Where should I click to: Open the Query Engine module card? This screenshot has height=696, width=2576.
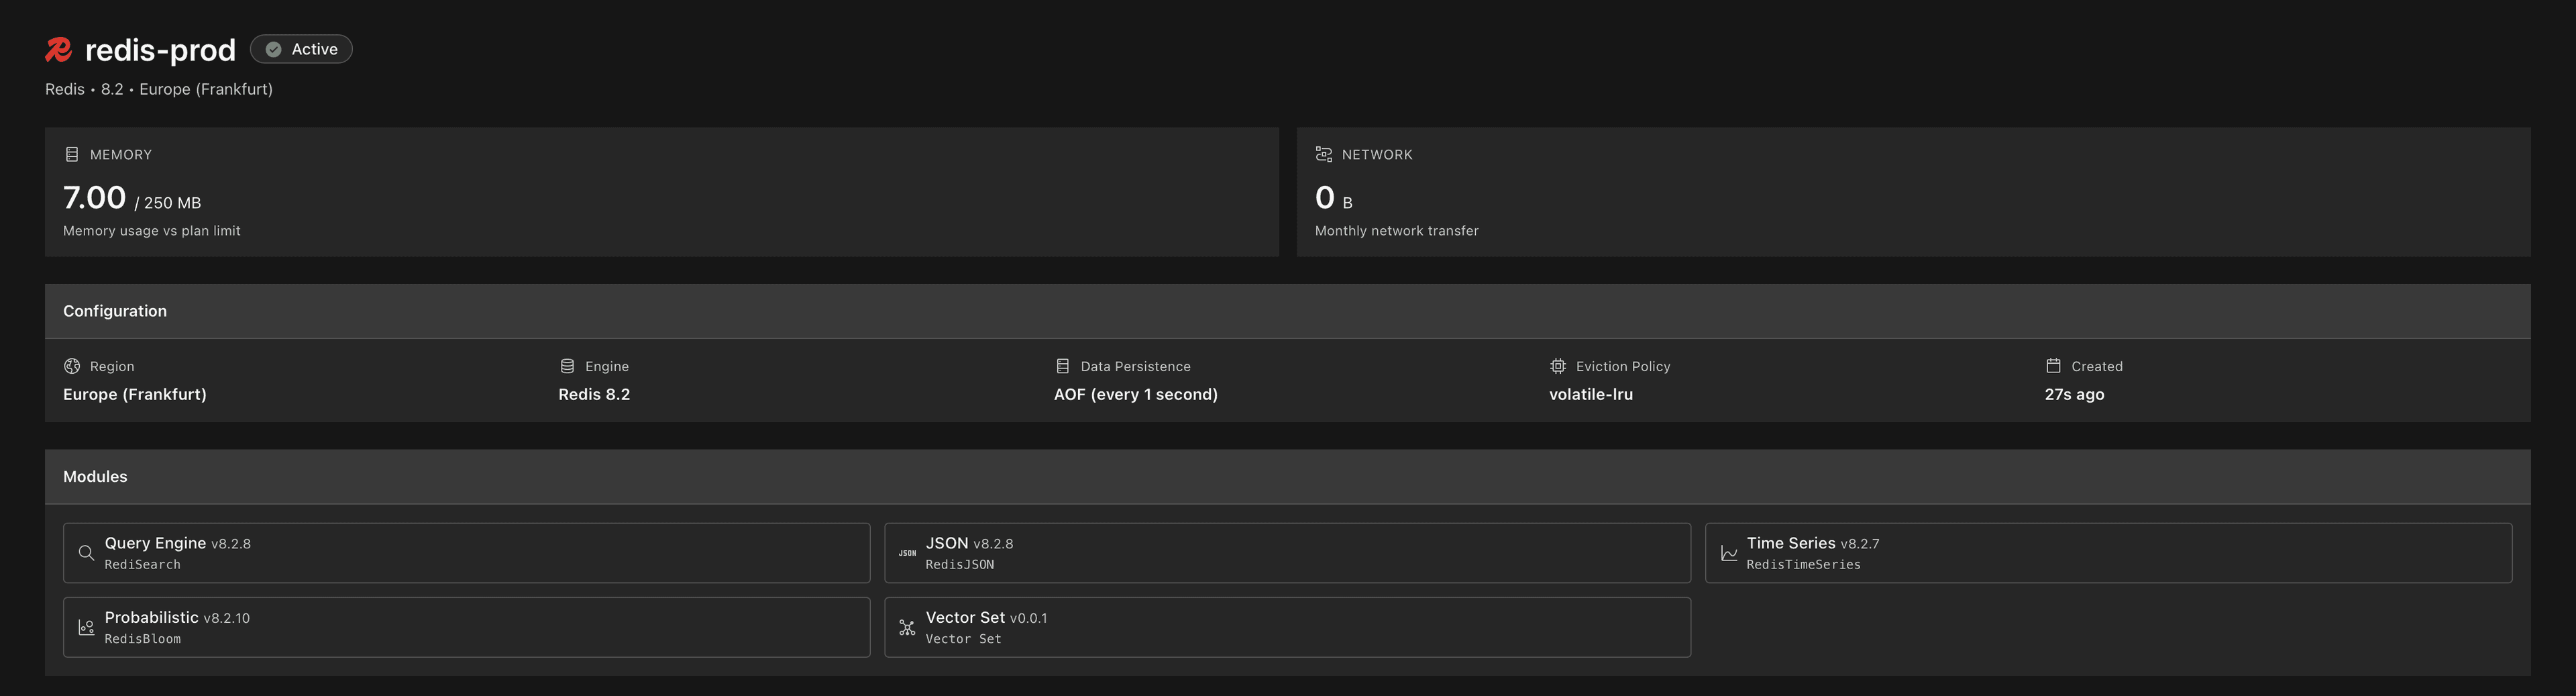pos(467,553)
